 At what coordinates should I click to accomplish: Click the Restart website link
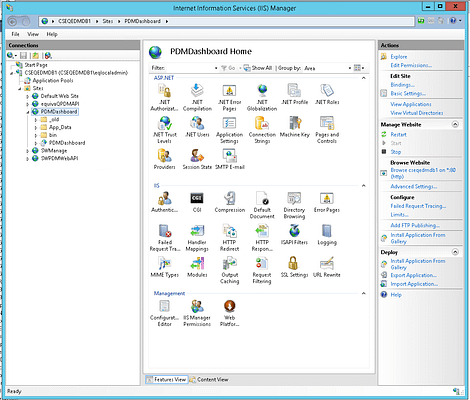(398, 135)
